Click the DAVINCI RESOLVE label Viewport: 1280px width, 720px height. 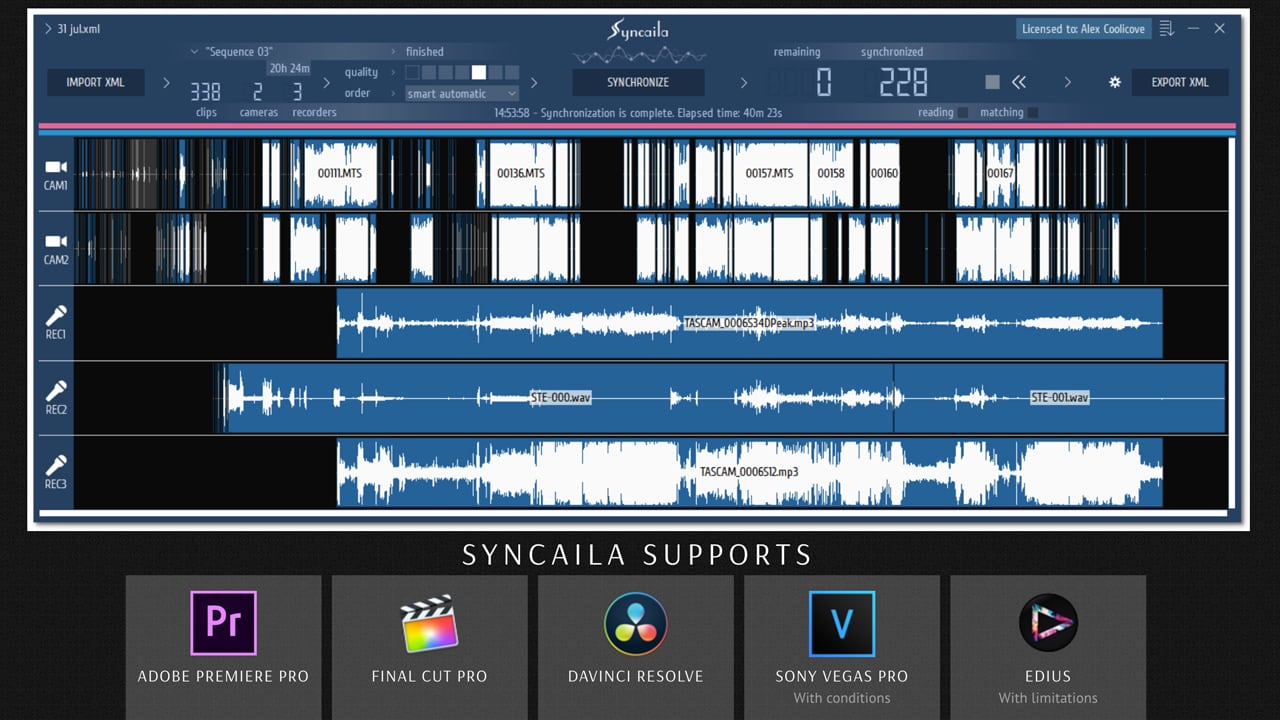pos(636,676)
